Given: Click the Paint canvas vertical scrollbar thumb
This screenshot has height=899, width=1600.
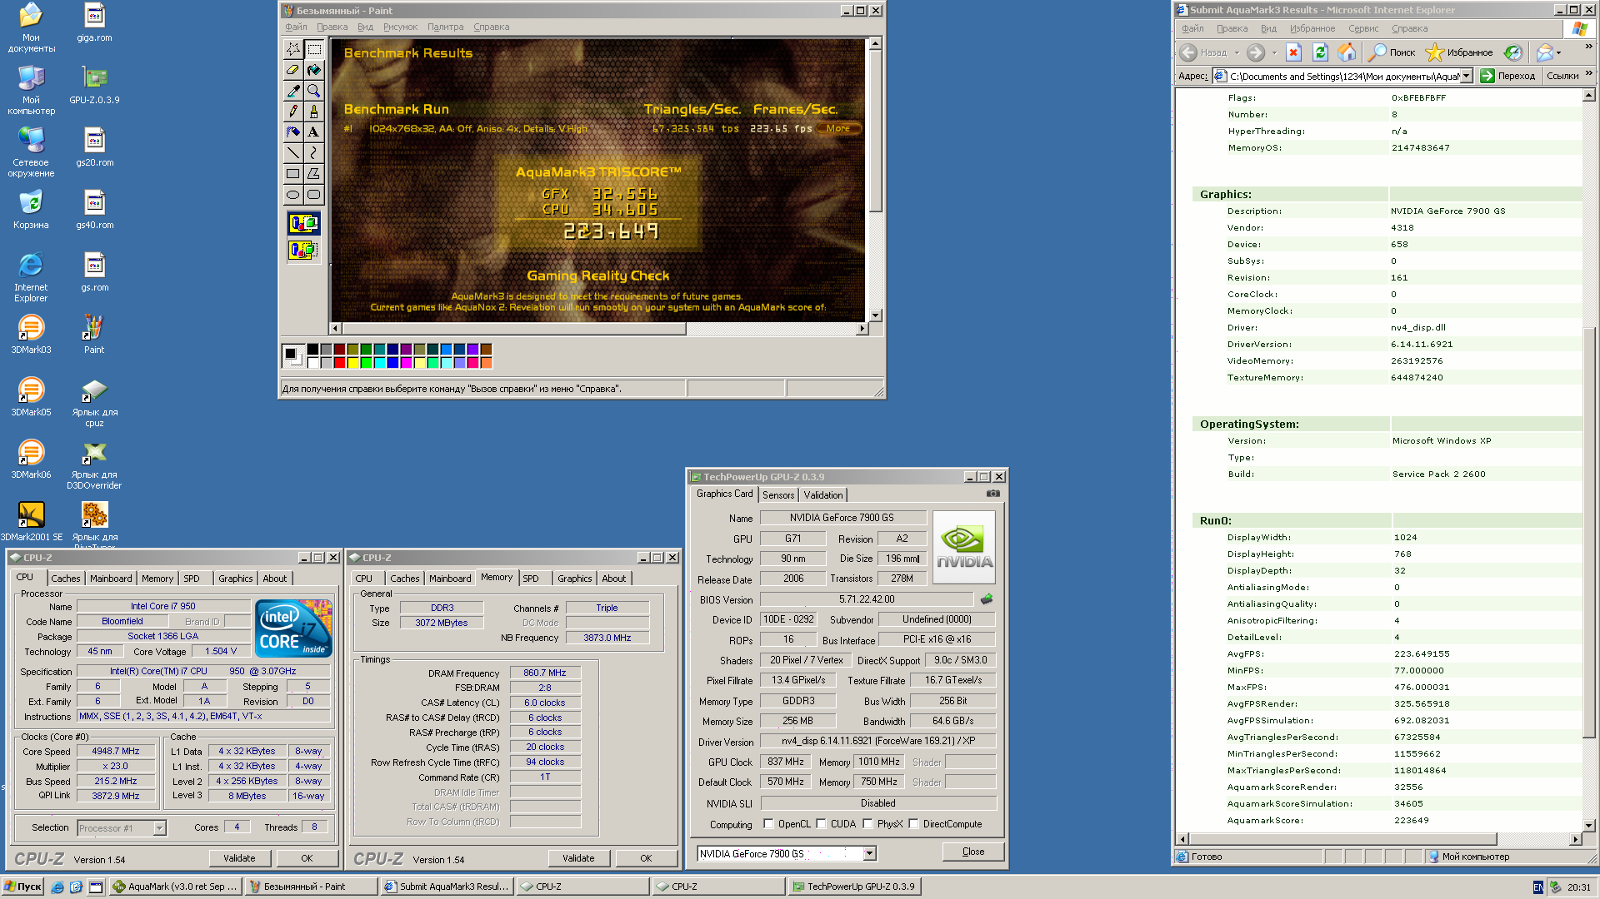Looking at the screenshot, I should 875,131.
